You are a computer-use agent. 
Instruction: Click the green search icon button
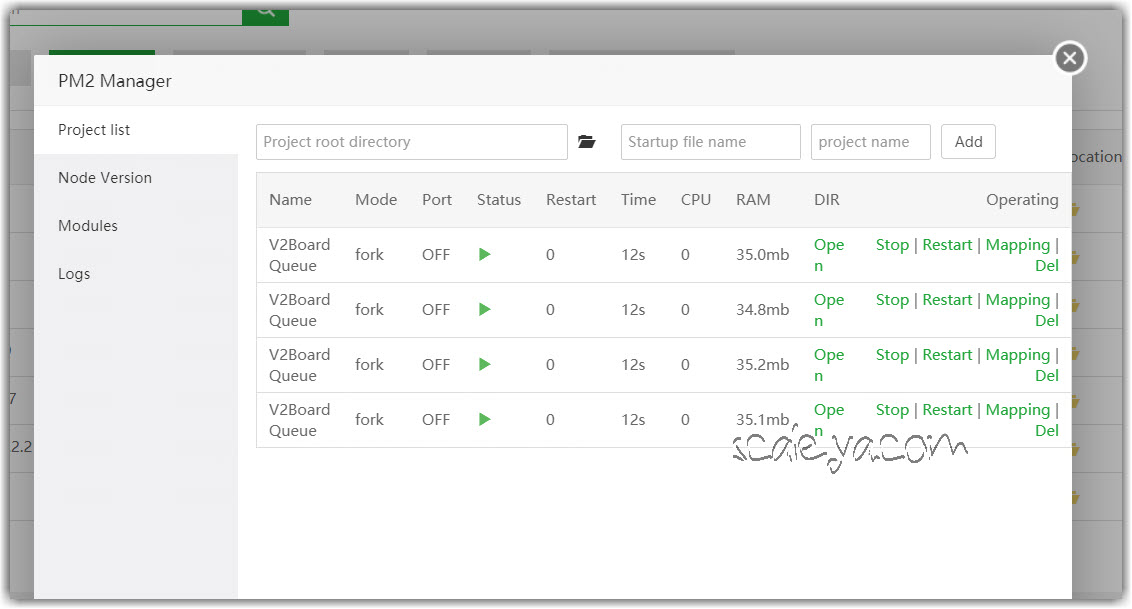pos(266,10)
